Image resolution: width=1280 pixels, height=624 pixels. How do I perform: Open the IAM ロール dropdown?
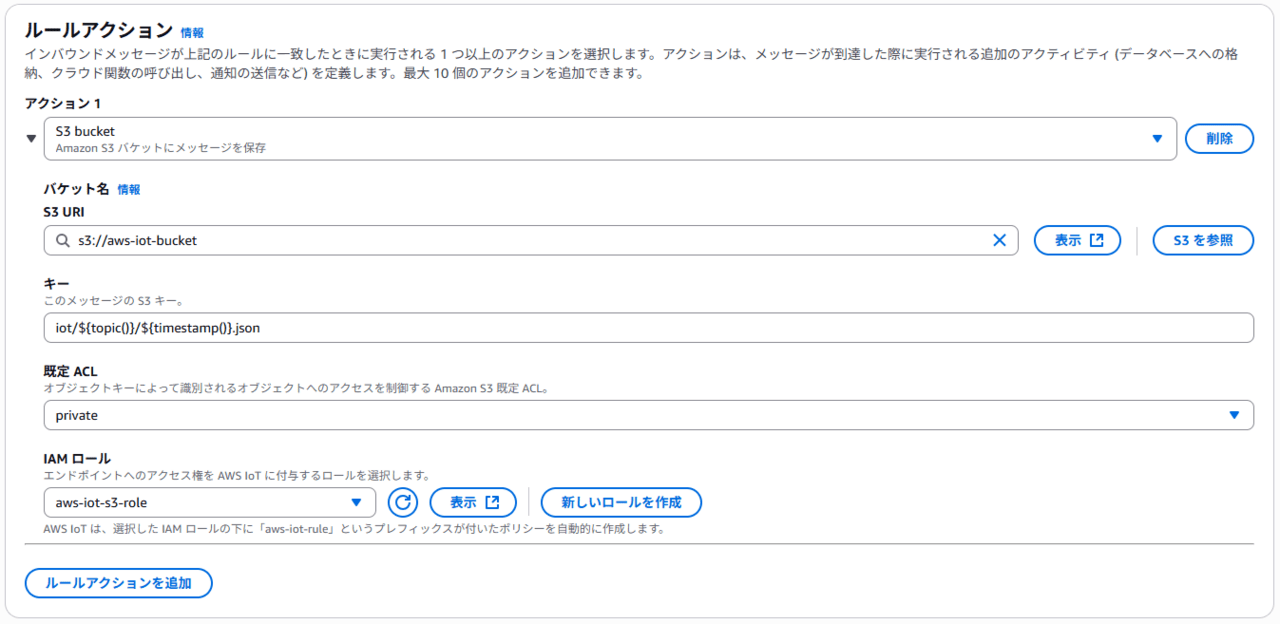coord(200,502)
